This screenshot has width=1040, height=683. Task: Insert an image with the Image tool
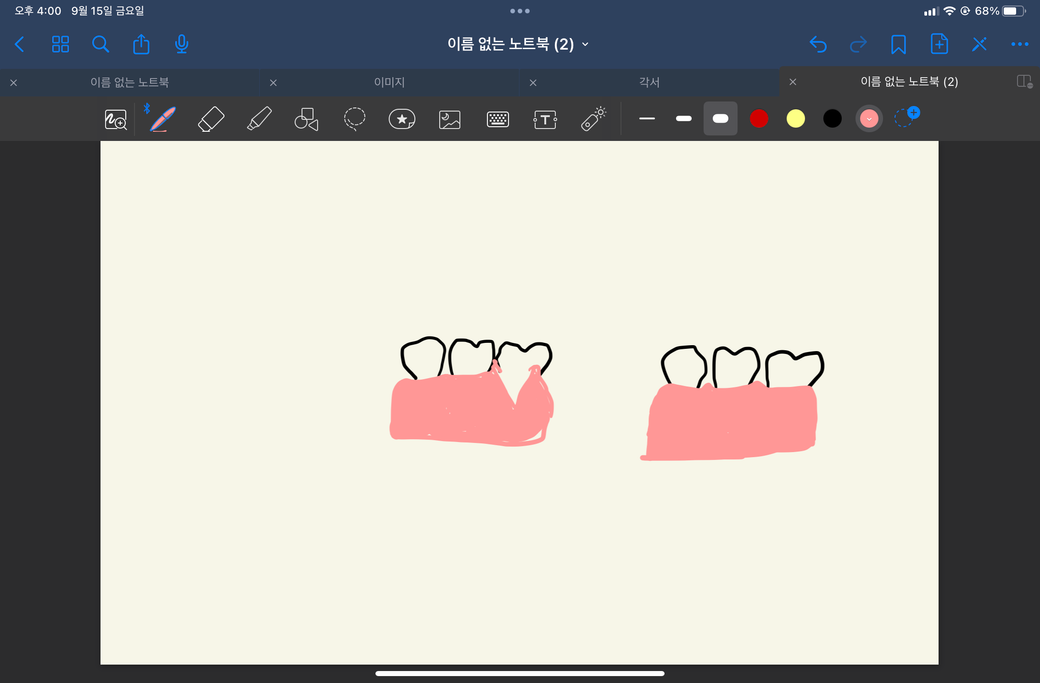(x=450, y=119)
